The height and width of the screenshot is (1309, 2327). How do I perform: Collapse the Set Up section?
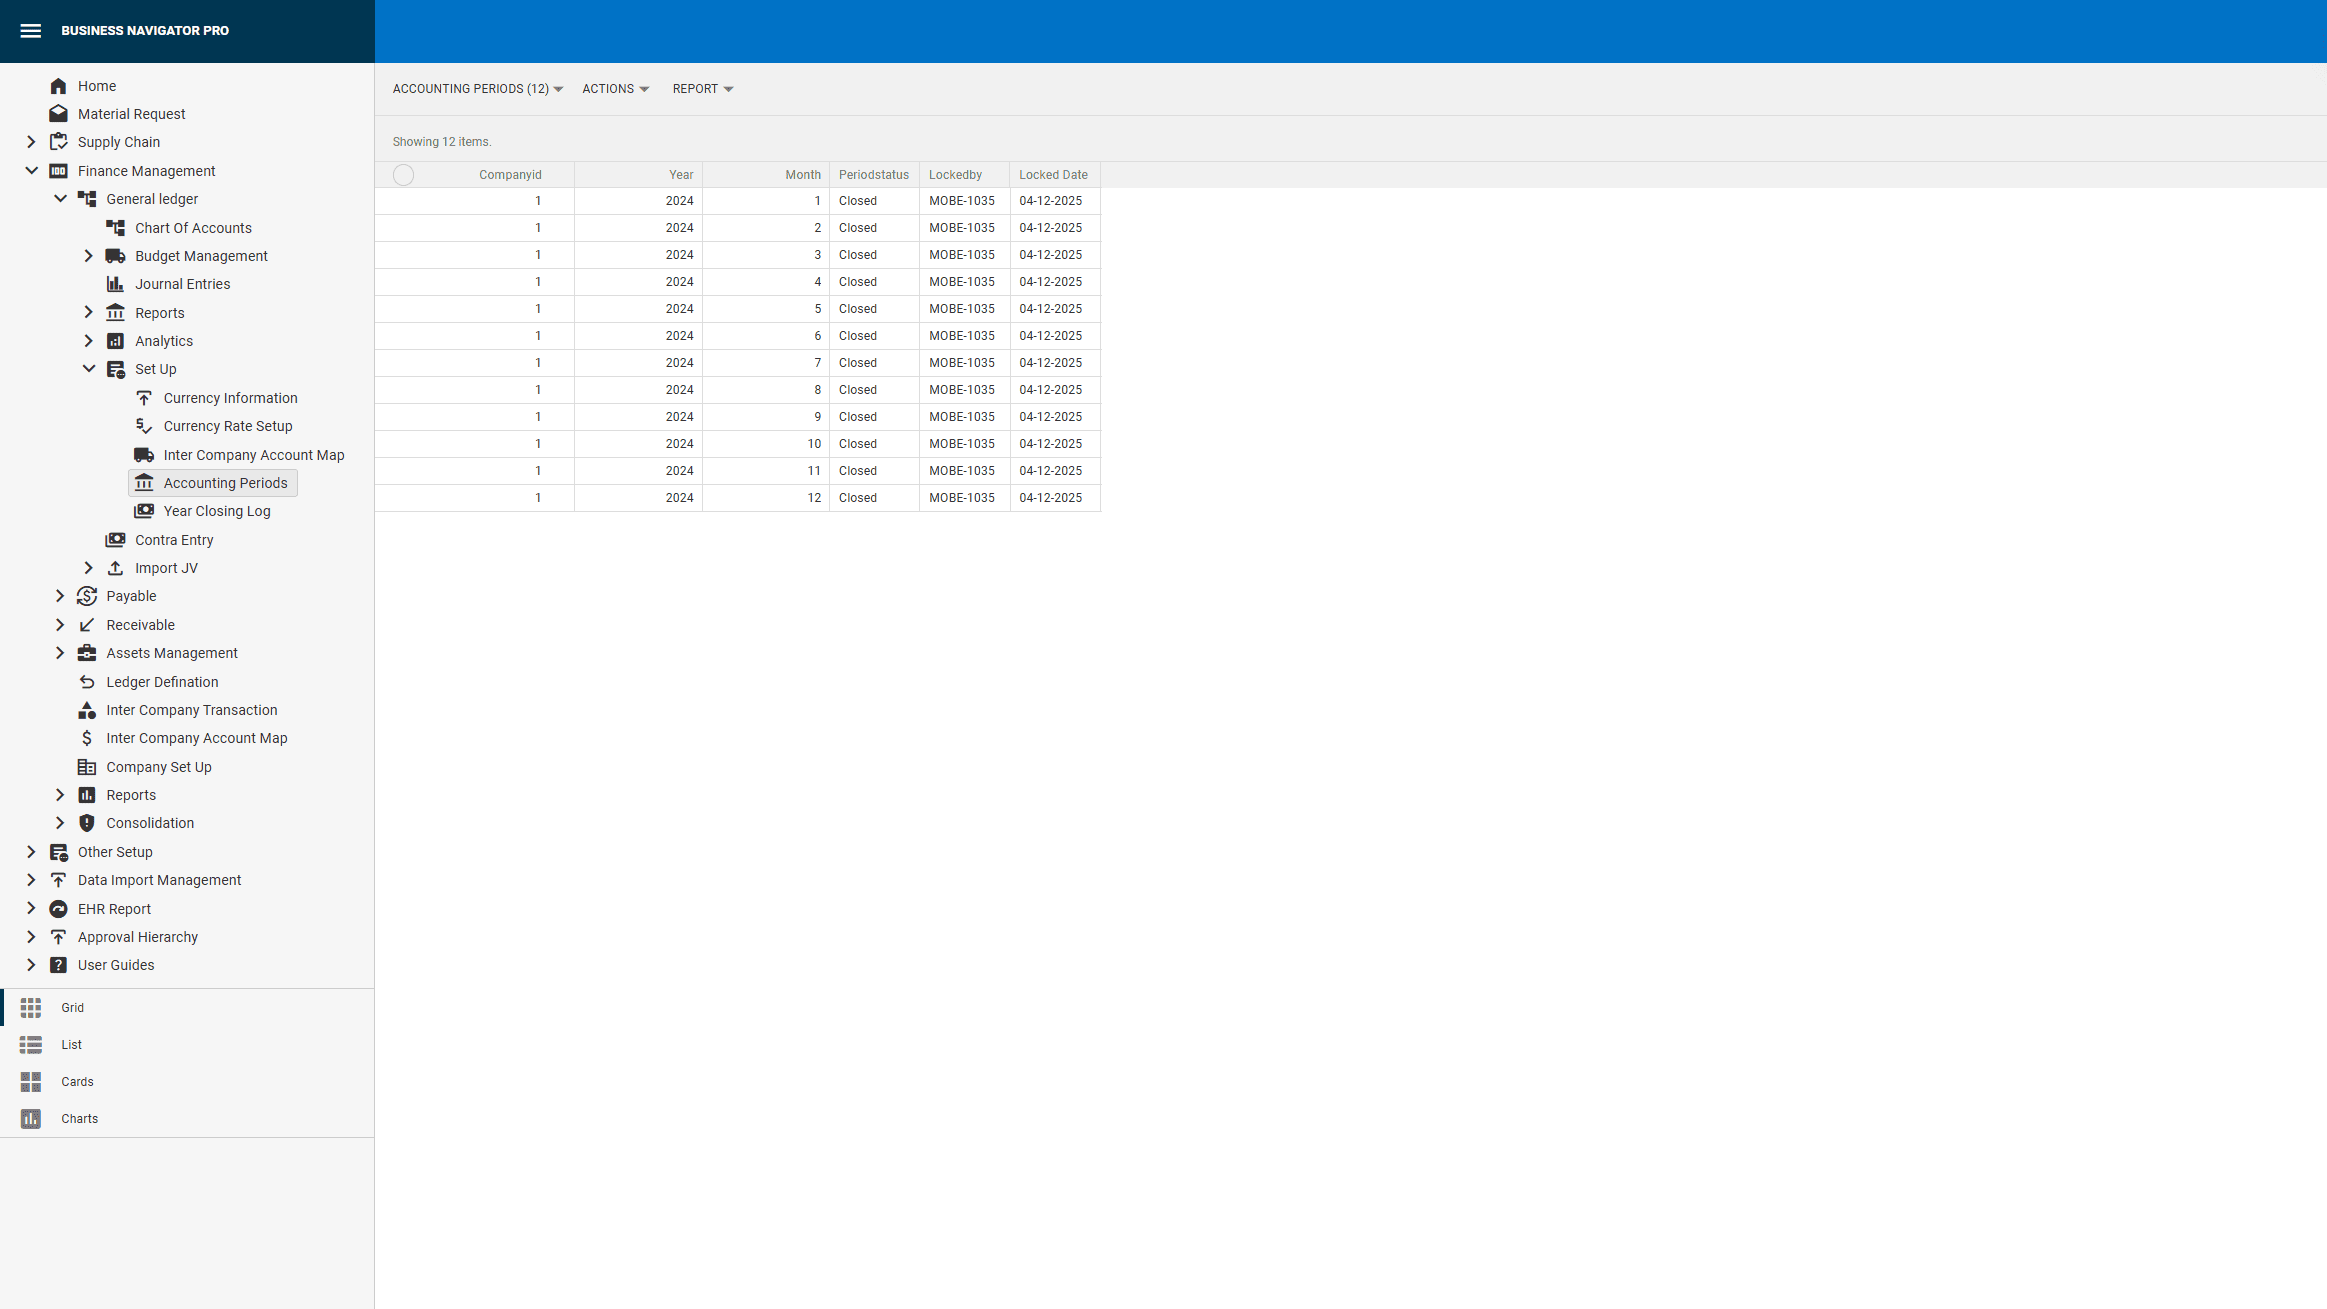click(88, 368)
